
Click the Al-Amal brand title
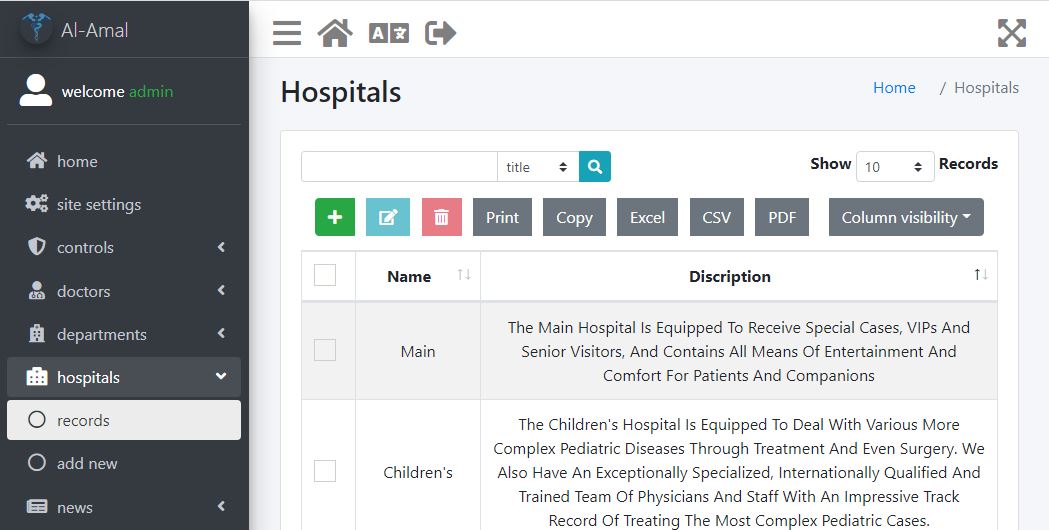click(94, 29)
